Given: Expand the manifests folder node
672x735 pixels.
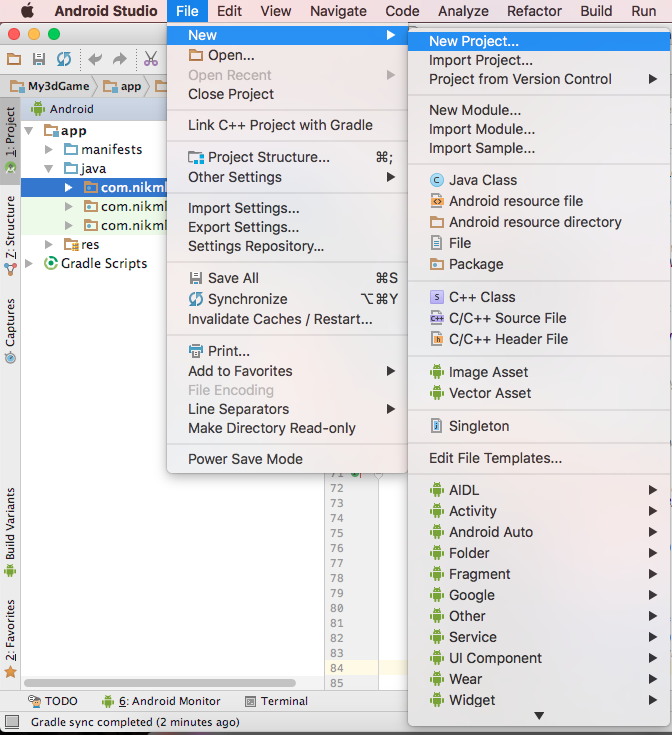Looking at the screenshot, I should [49, 150].
